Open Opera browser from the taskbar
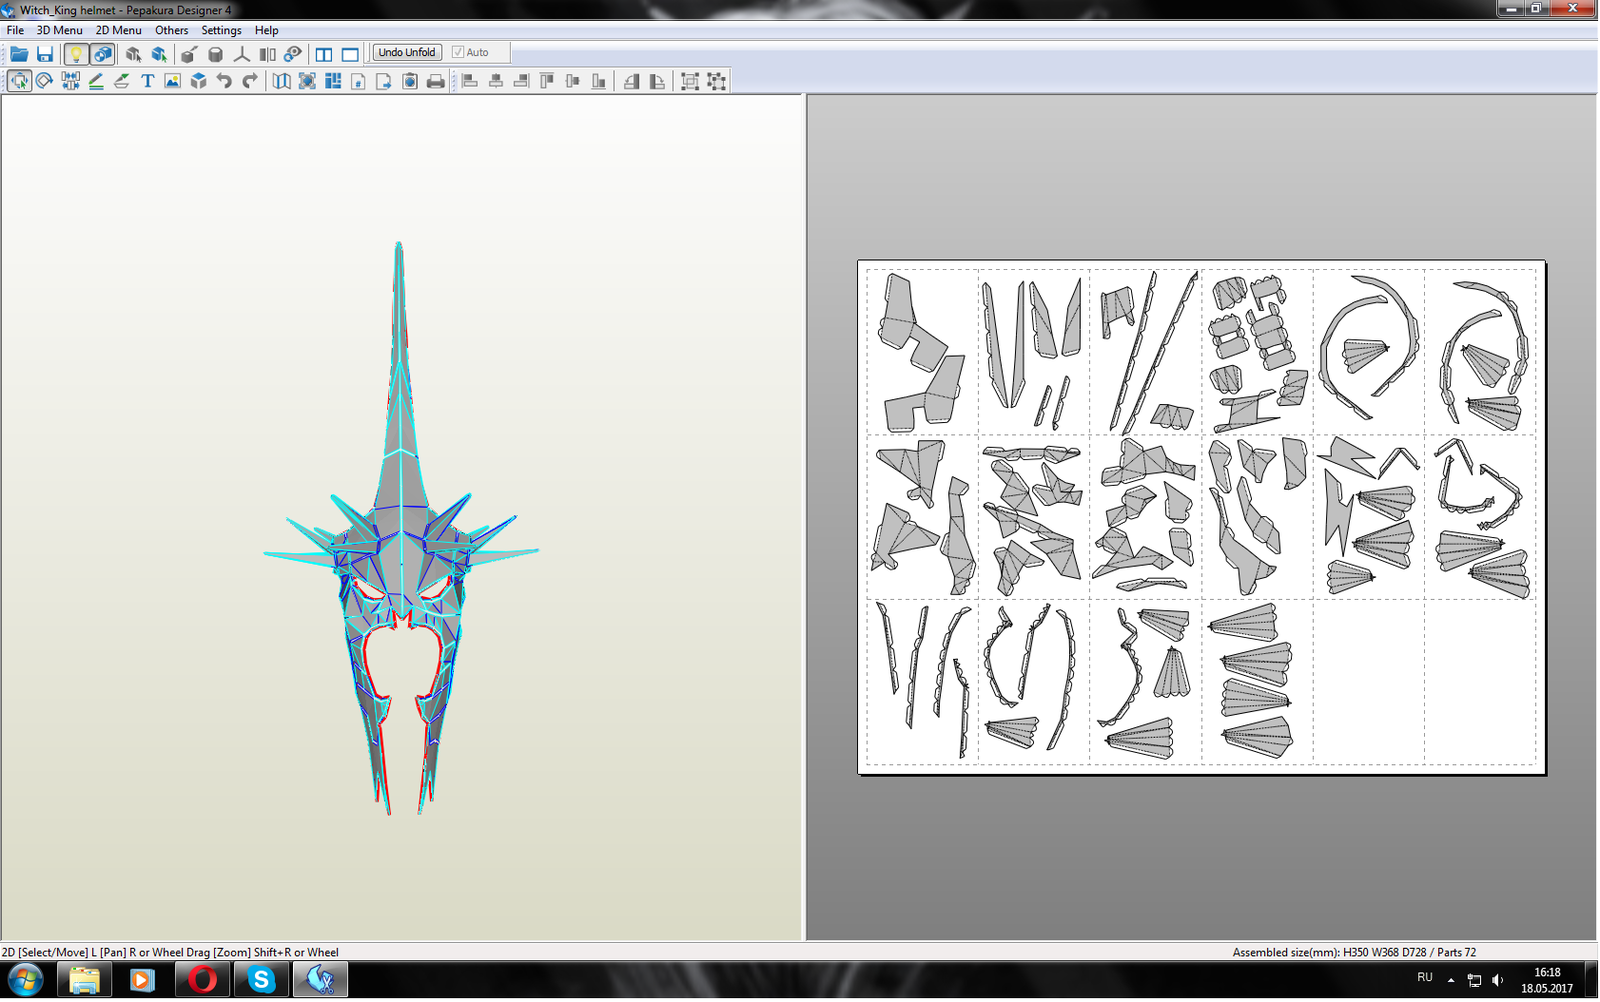 (x=202, y=980)
